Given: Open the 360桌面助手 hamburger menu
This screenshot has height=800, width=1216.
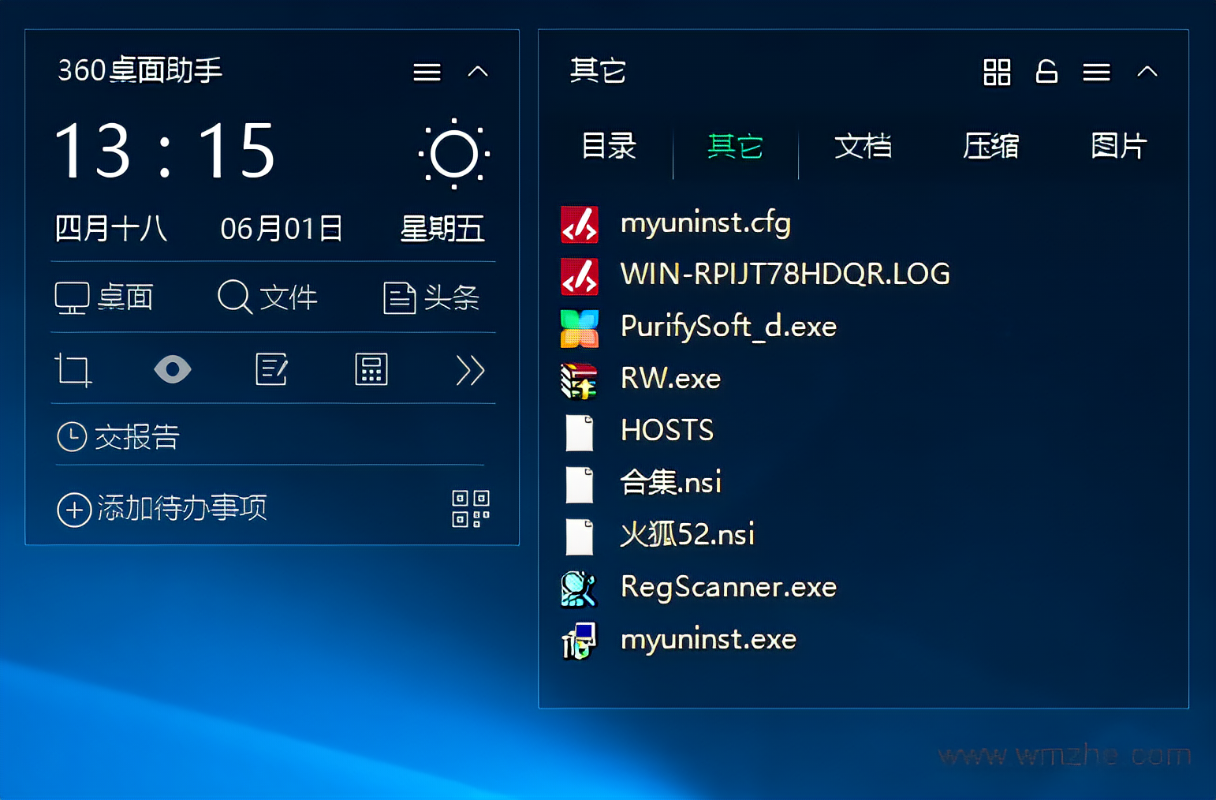Looking at the screenshot, I should coord(427,72).
